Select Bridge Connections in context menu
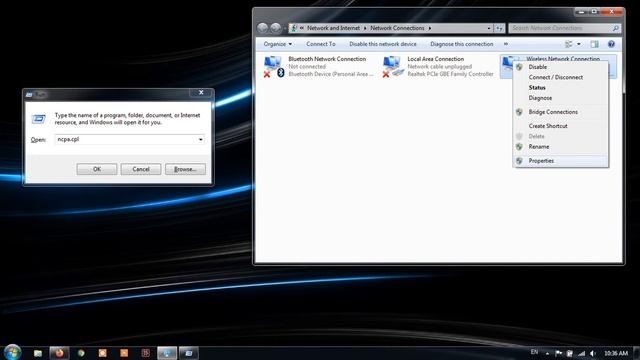This screenshot has height=360, width=640. pos(560,112)
